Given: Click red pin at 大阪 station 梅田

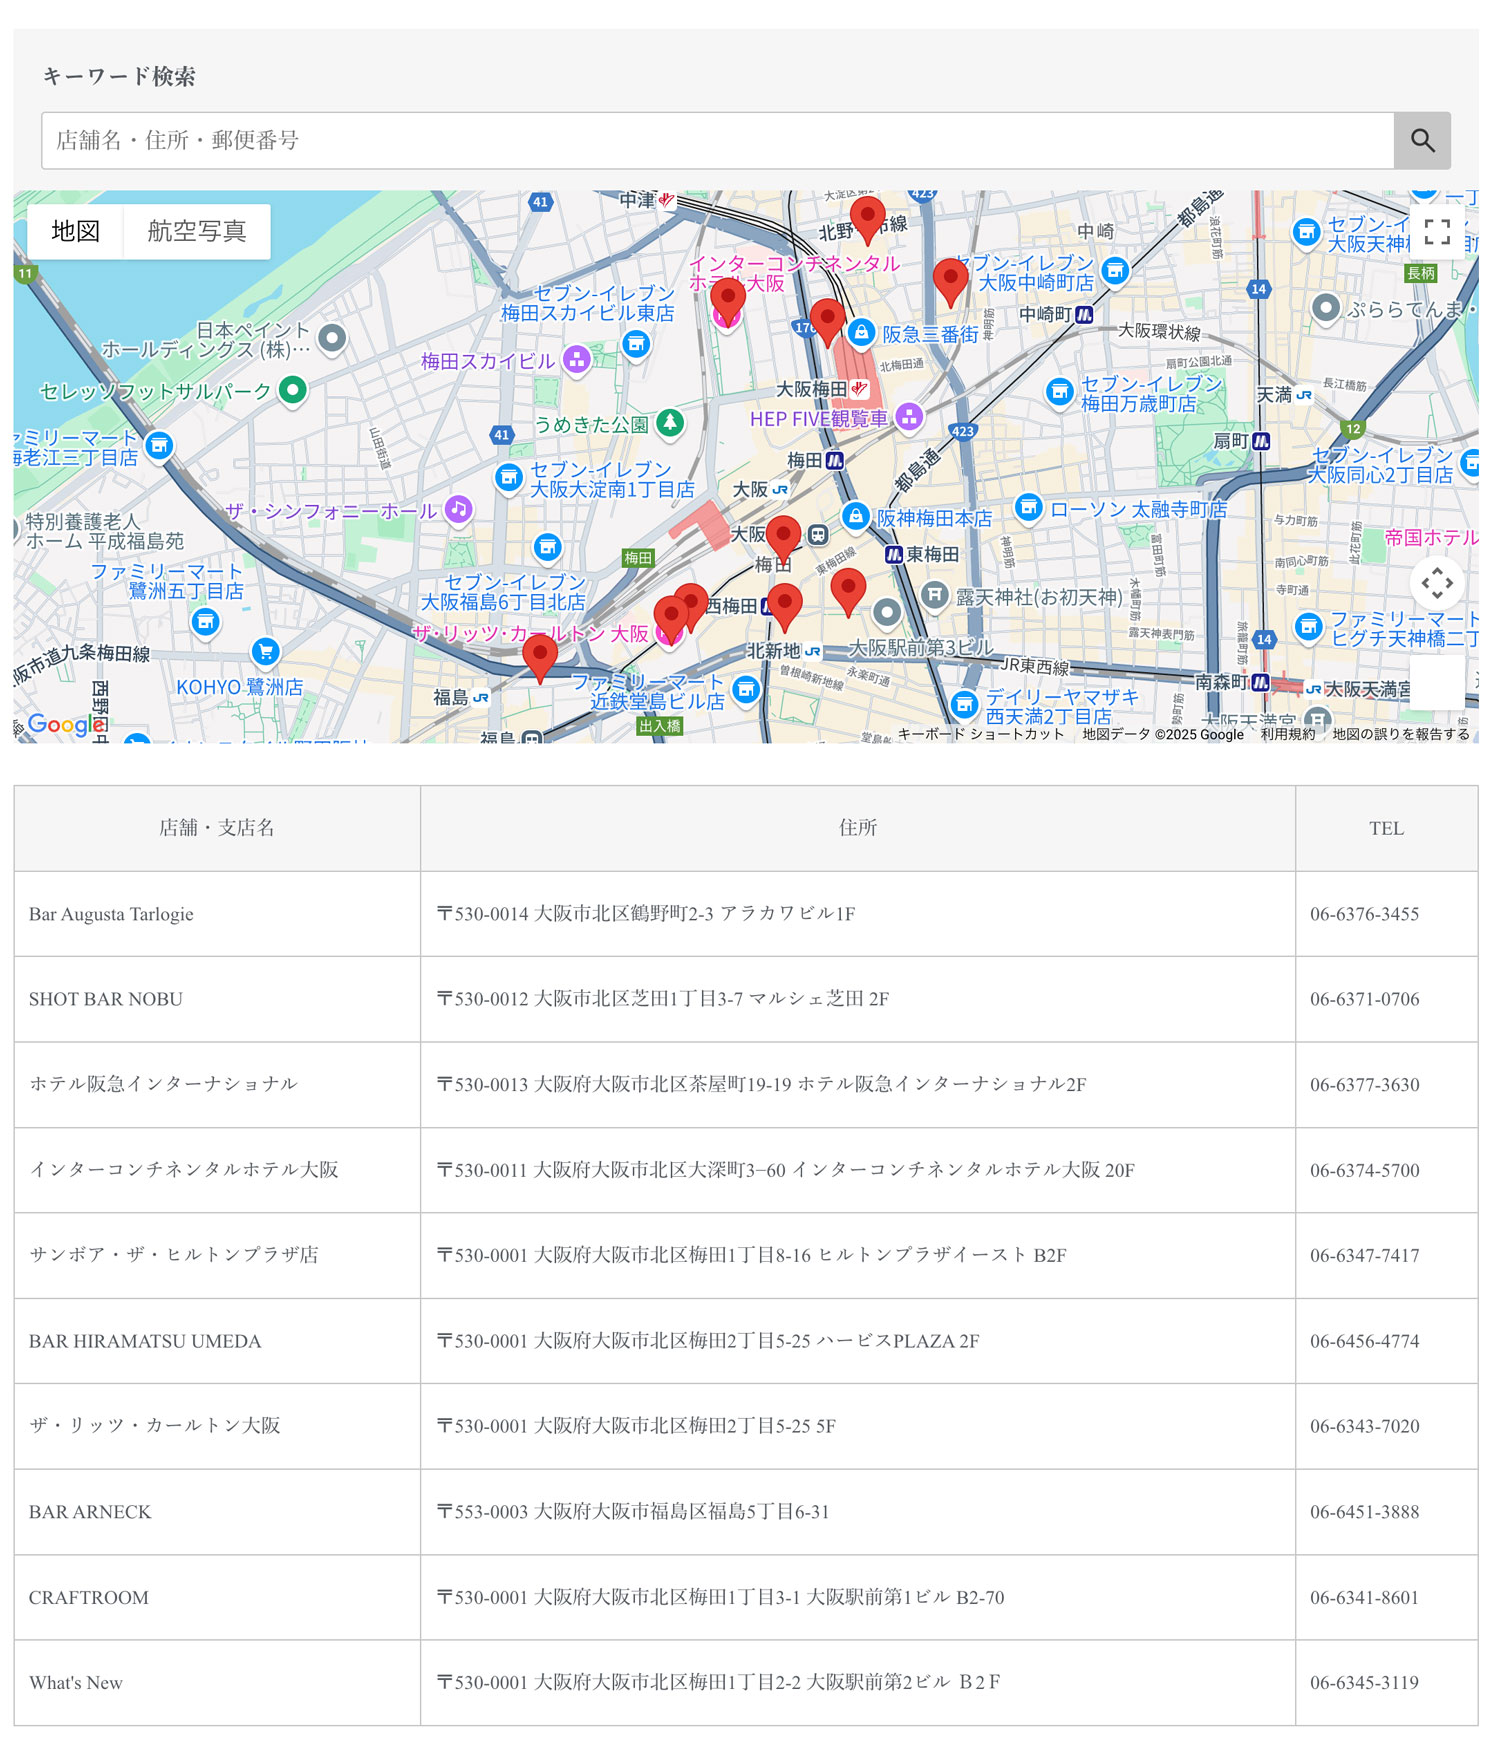Looking at the screenshot, I should click(783, 540).
